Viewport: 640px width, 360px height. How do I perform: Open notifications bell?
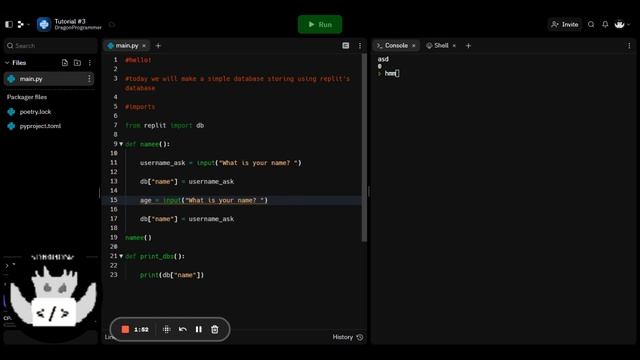pyautogui.click(x=605, y=24)
